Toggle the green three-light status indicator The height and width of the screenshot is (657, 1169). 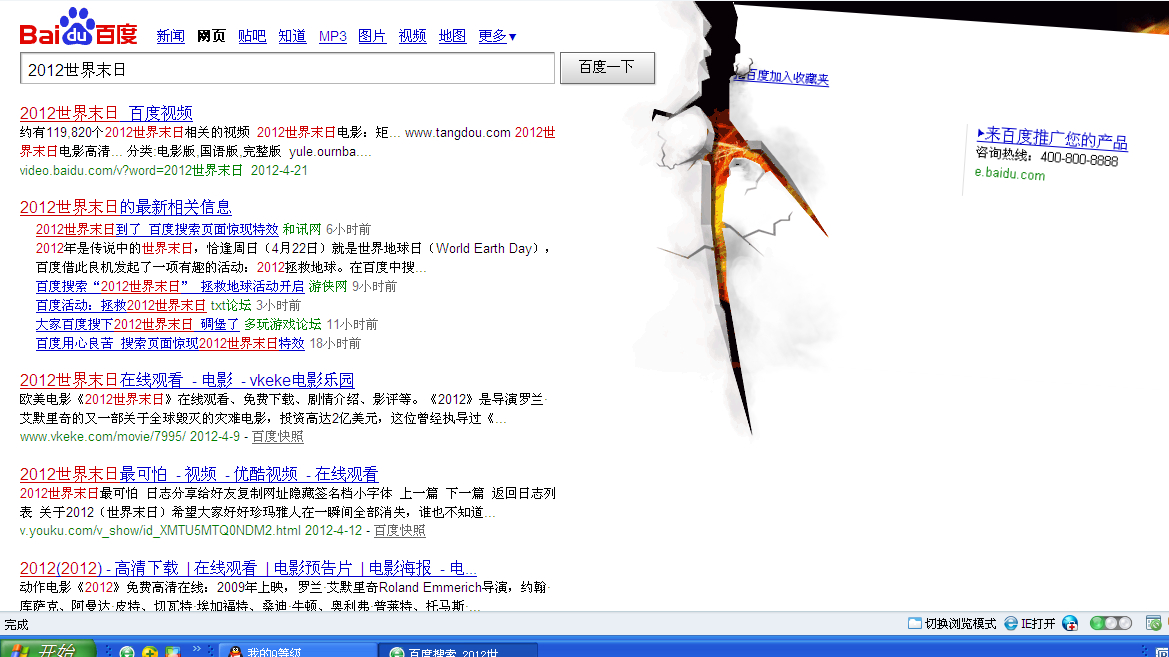pyautogui.click(x=1111, y=623)
